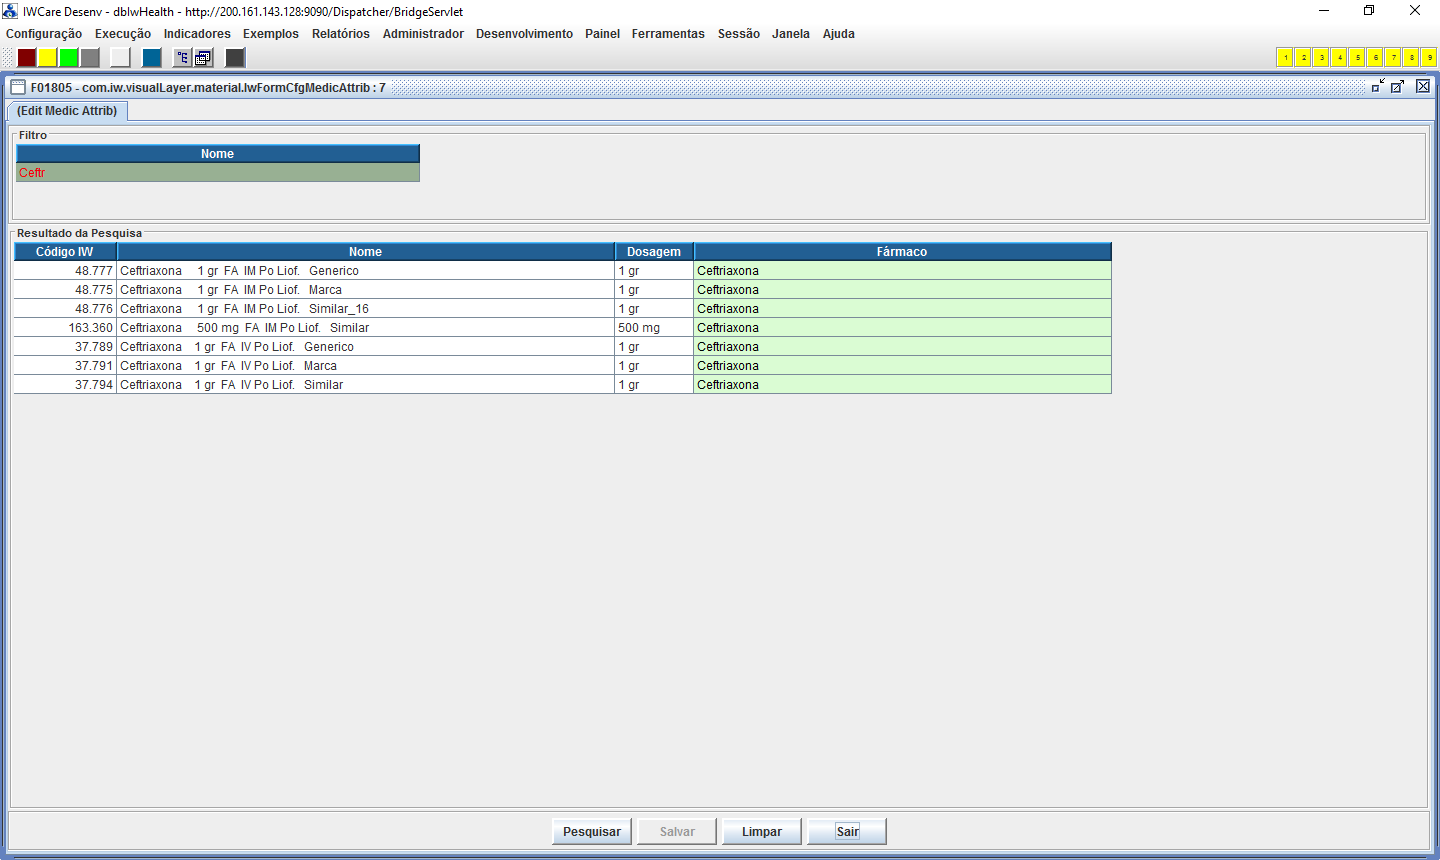Click the Nome filter input field
1440x860 pixels.
217,173
